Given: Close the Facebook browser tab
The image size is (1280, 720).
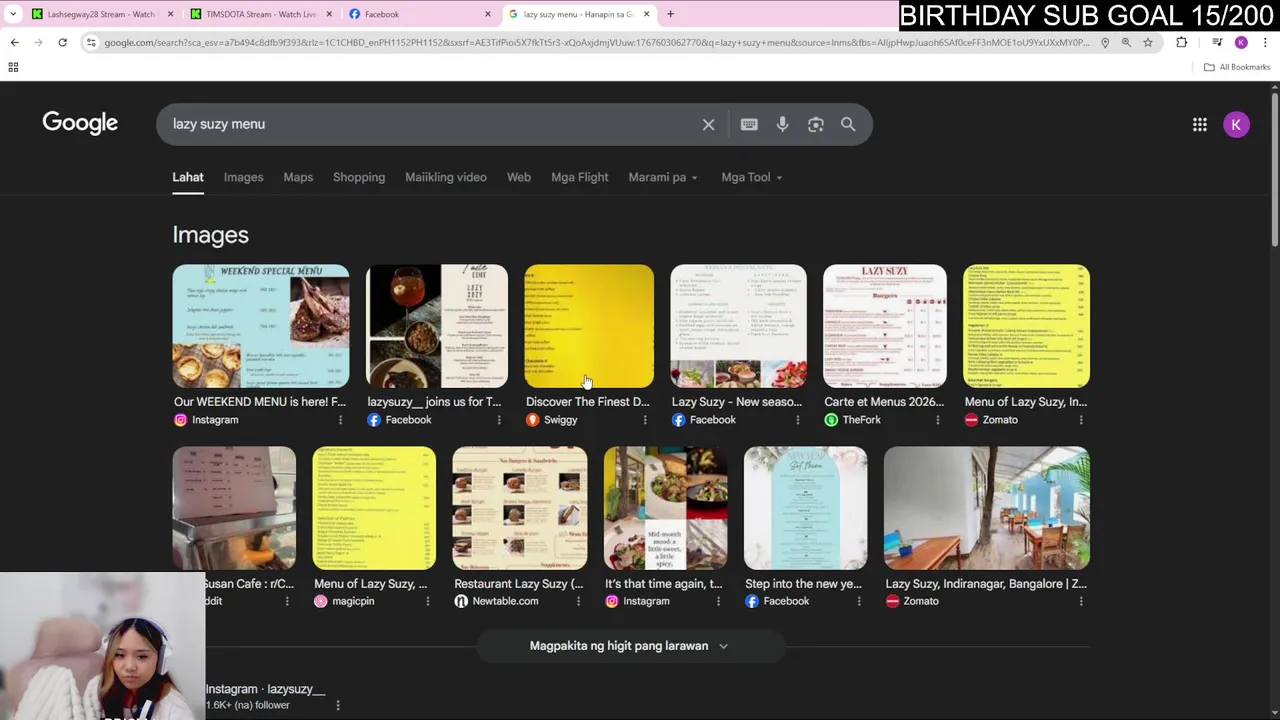Looking at the screenshot, I should point(488,14).
